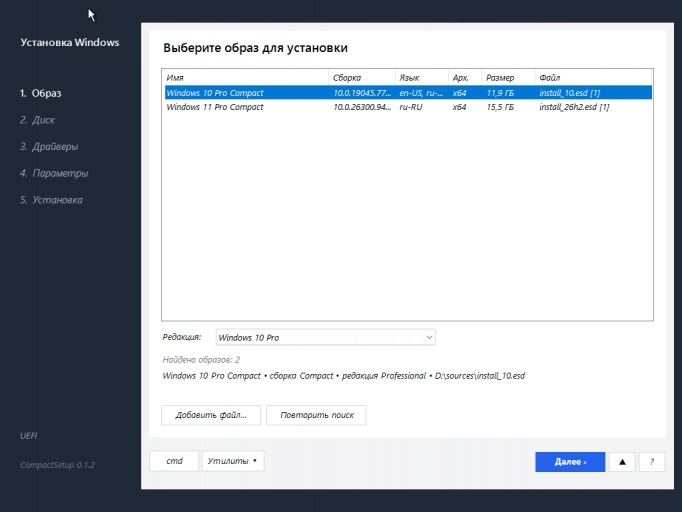682x512 pixels.
Task: Click the 11,9 ГБ size cell
Action: coord(500,93)
